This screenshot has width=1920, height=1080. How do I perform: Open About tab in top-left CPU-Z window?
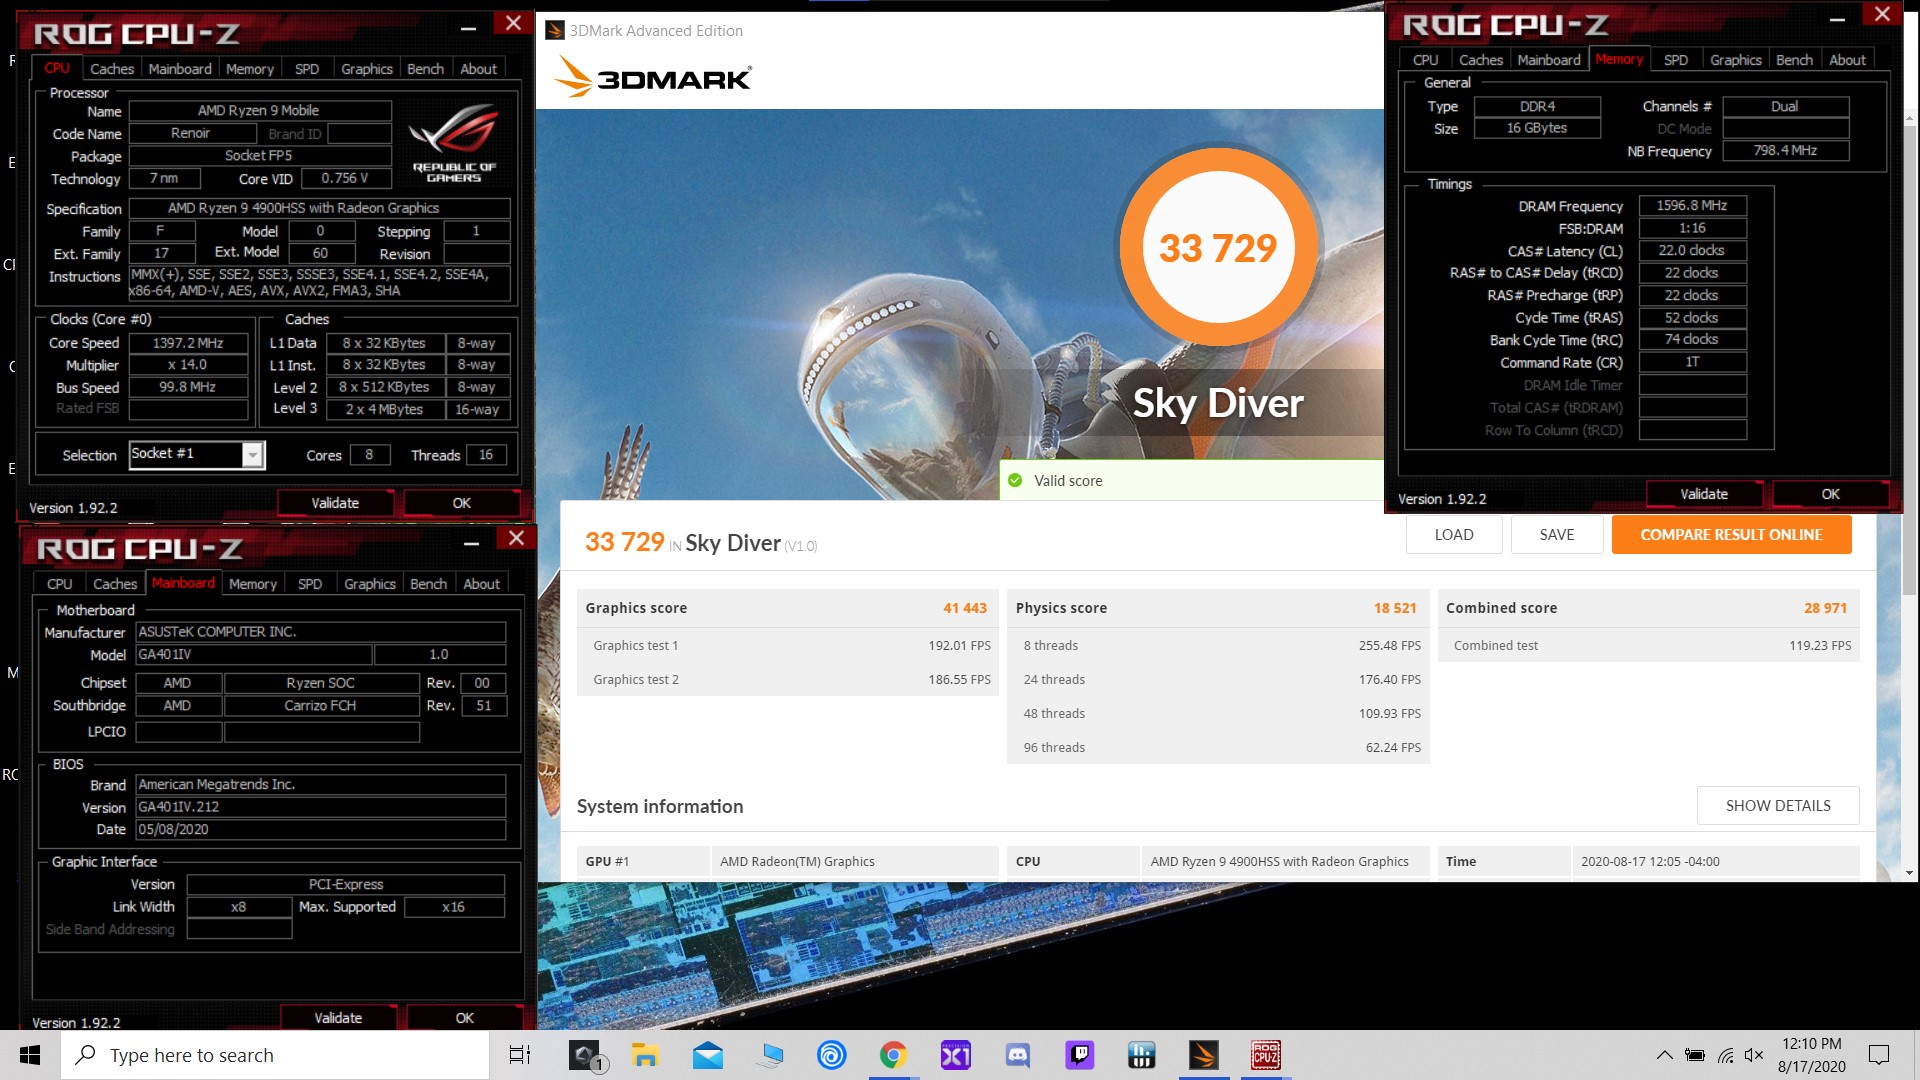point(478,69)
